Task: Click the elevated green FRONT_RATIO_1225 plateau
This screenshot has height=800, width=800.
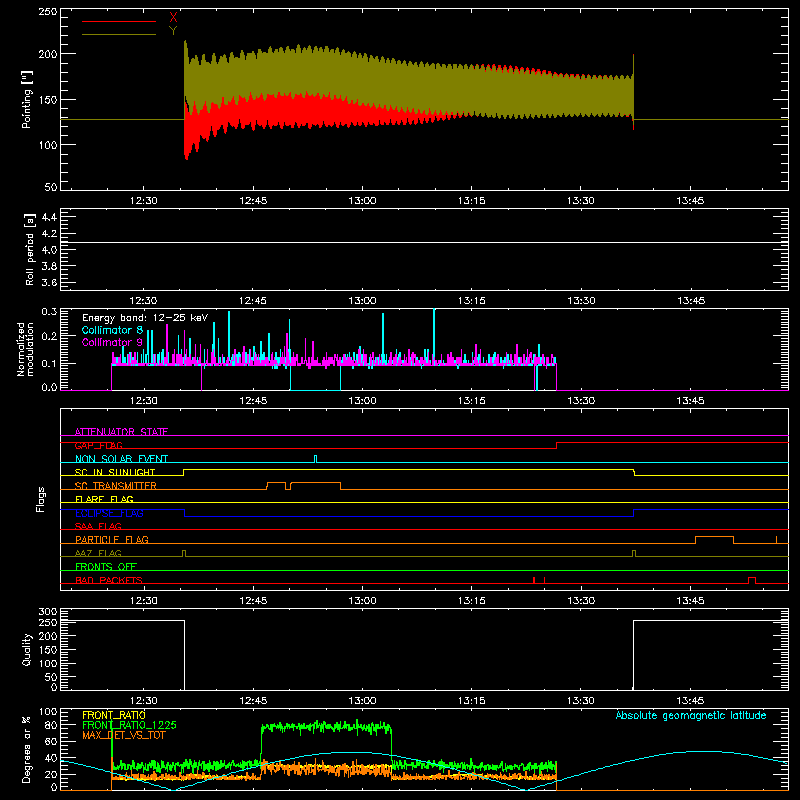Action: point(326,727)
